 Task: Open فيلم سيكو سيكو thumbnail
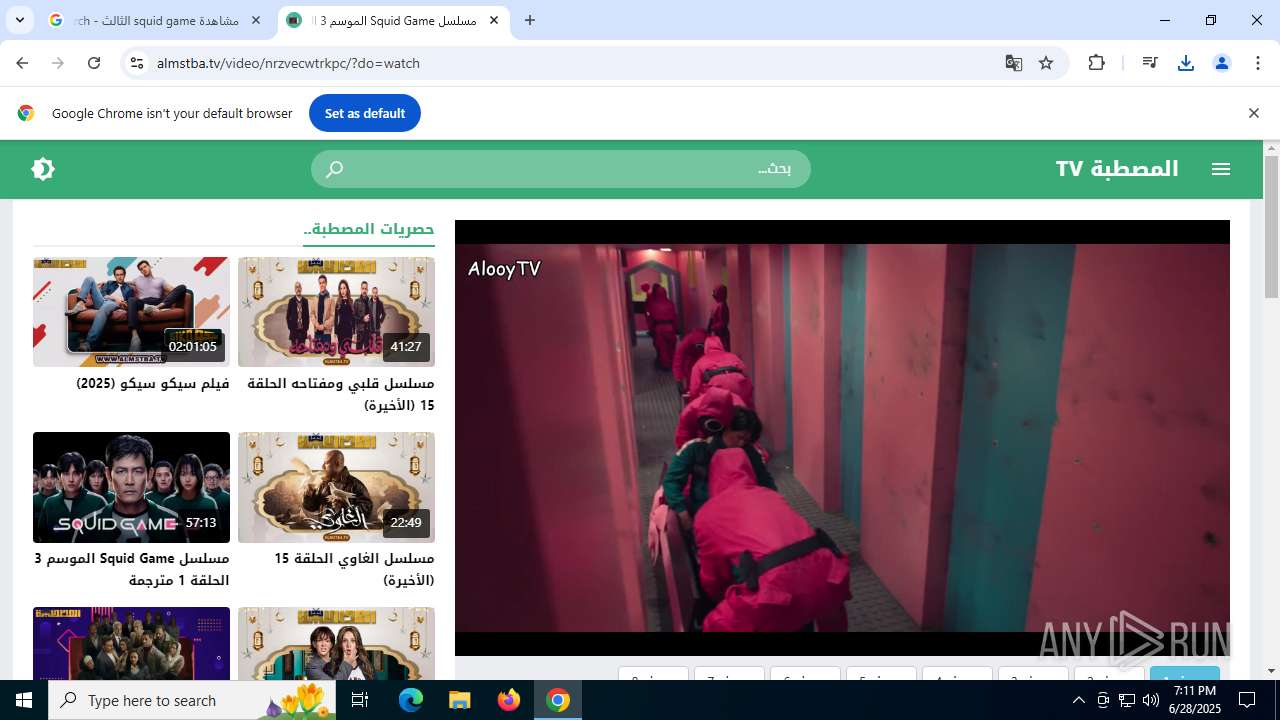point(131,312)
